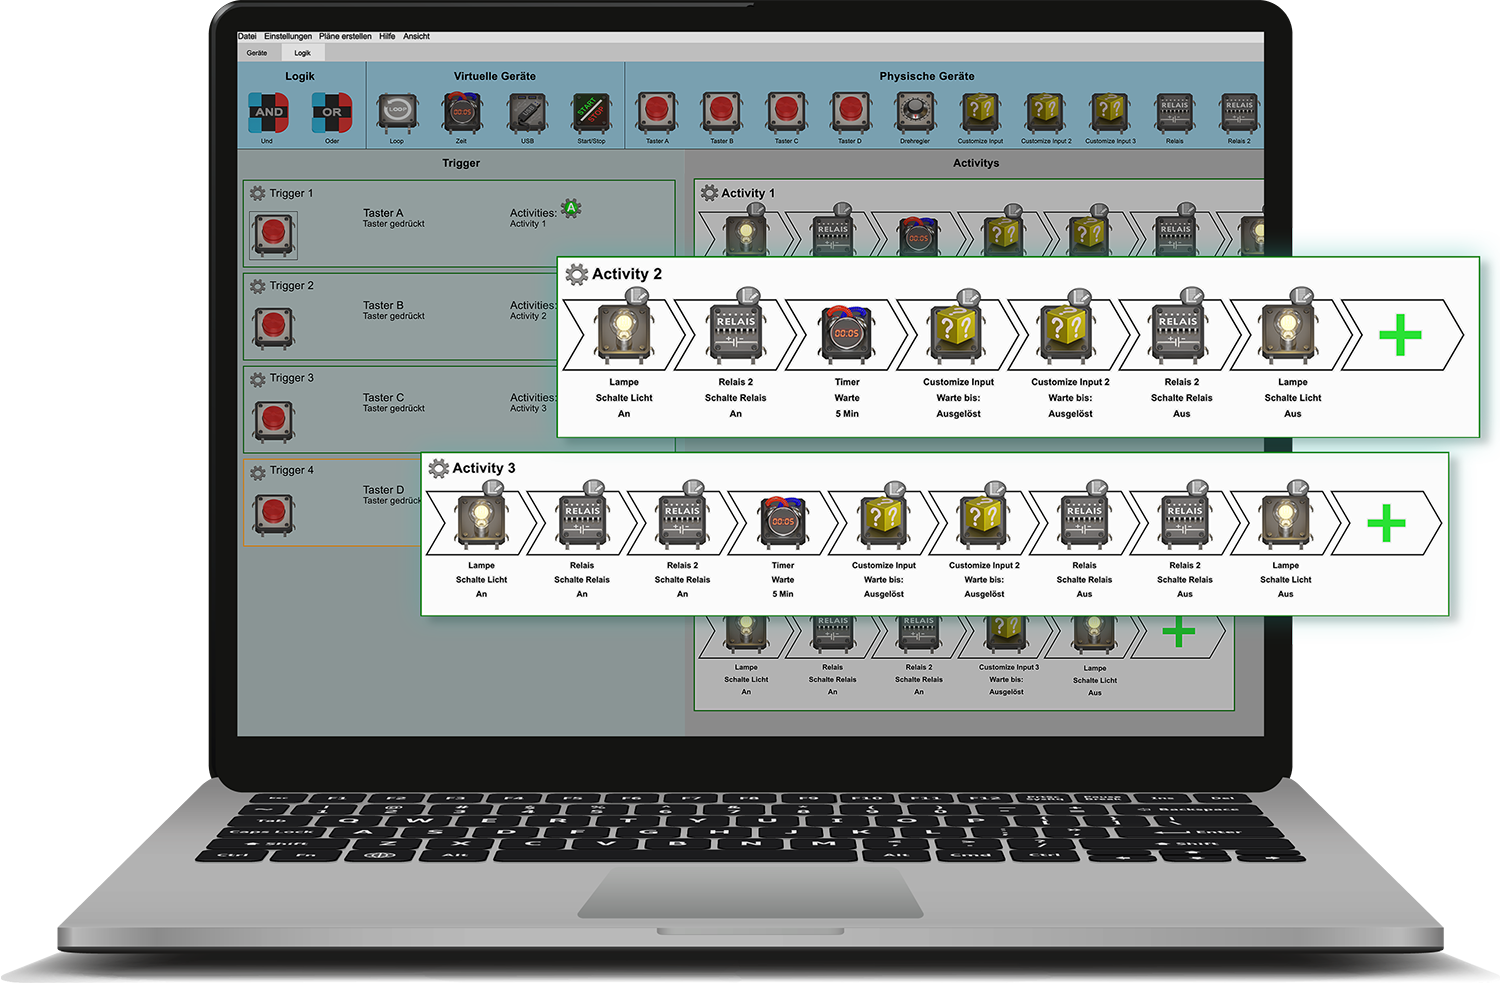The width and height of the screenshot is (1500, 983).
Task: Select the Taster D button in Trigger 4
Action: (x=273, y=513)
